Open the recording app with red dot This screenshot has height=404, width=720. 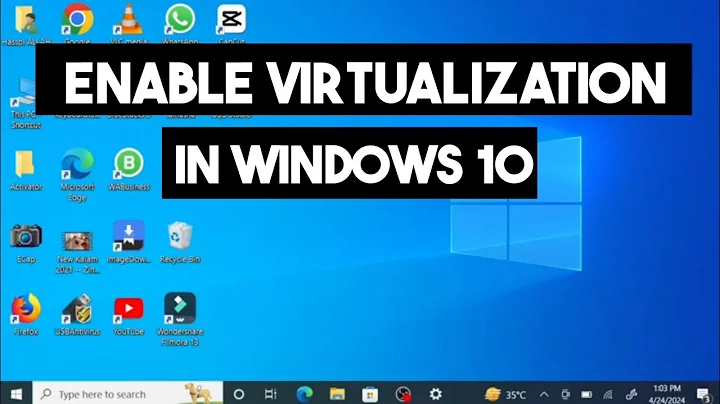click(x=403, y=394)
